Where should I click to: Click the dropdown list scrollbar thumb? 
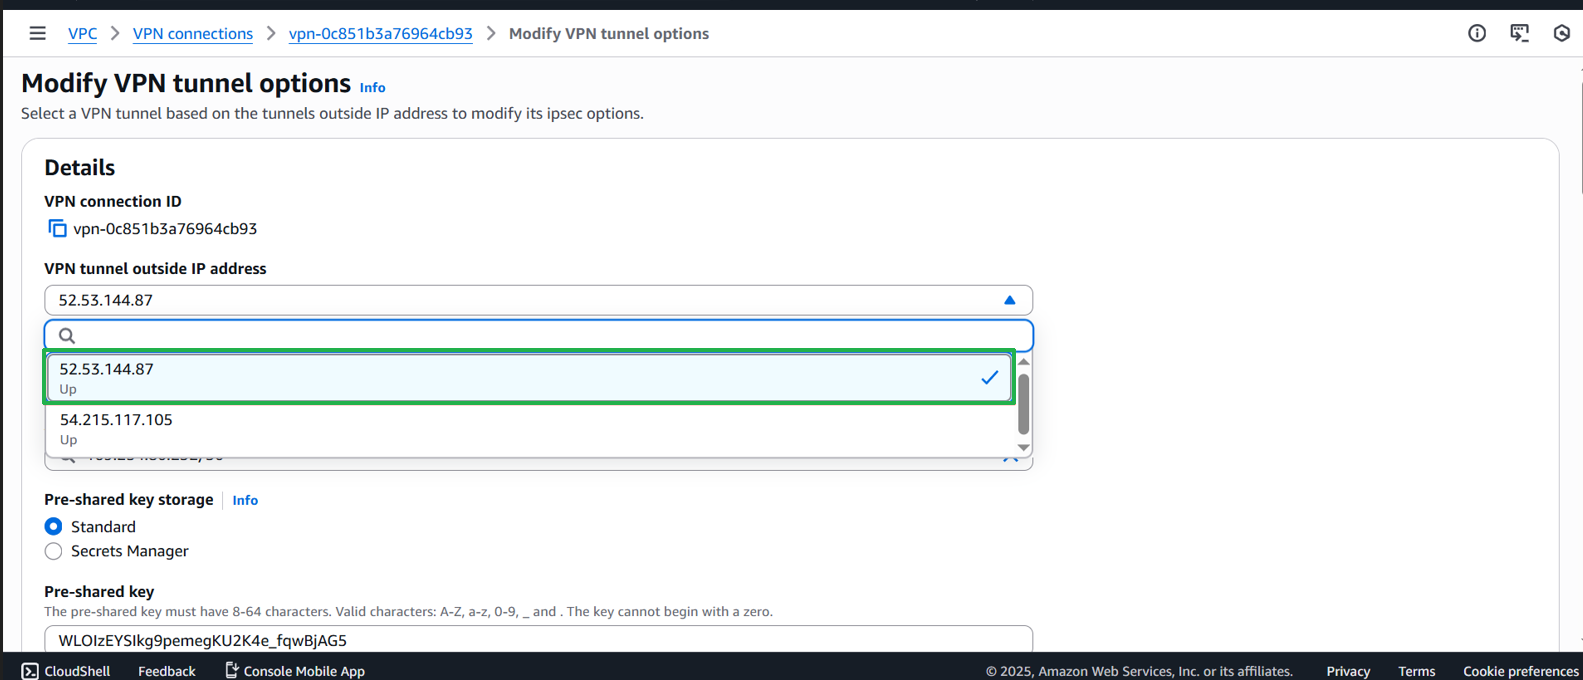[1023, 404]
